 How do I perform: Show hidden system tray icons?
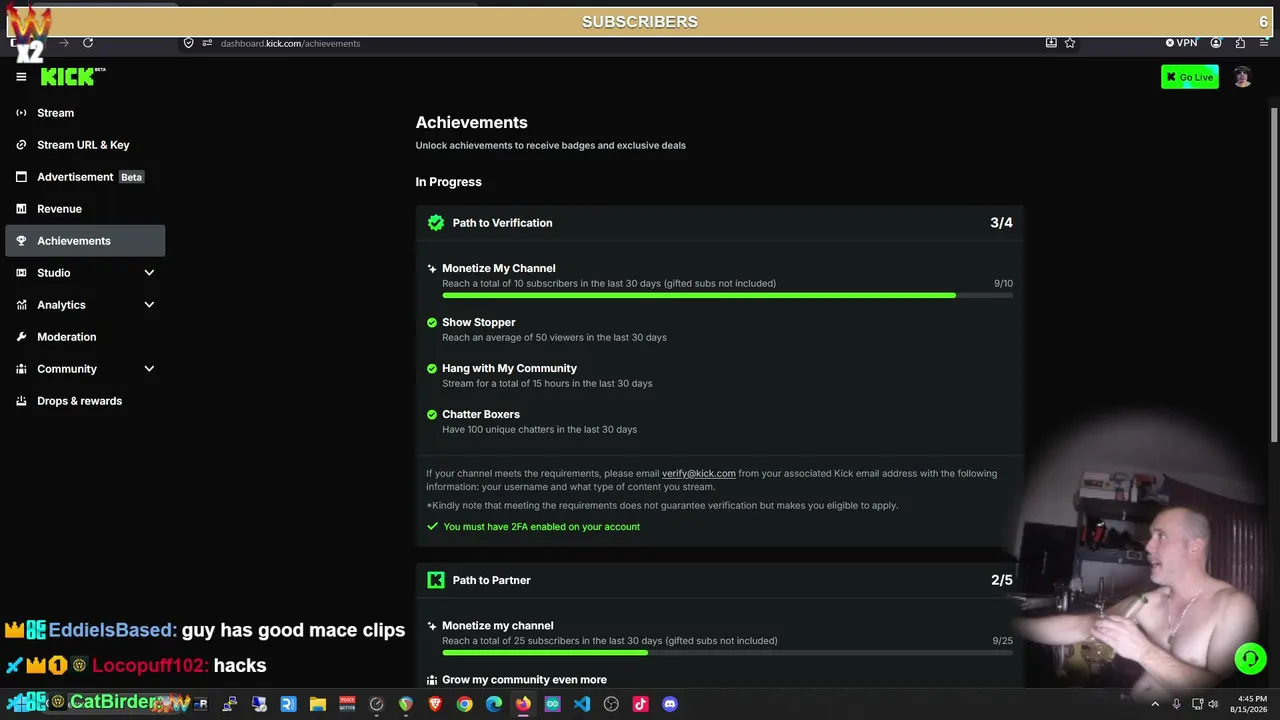coord(1155,704)
